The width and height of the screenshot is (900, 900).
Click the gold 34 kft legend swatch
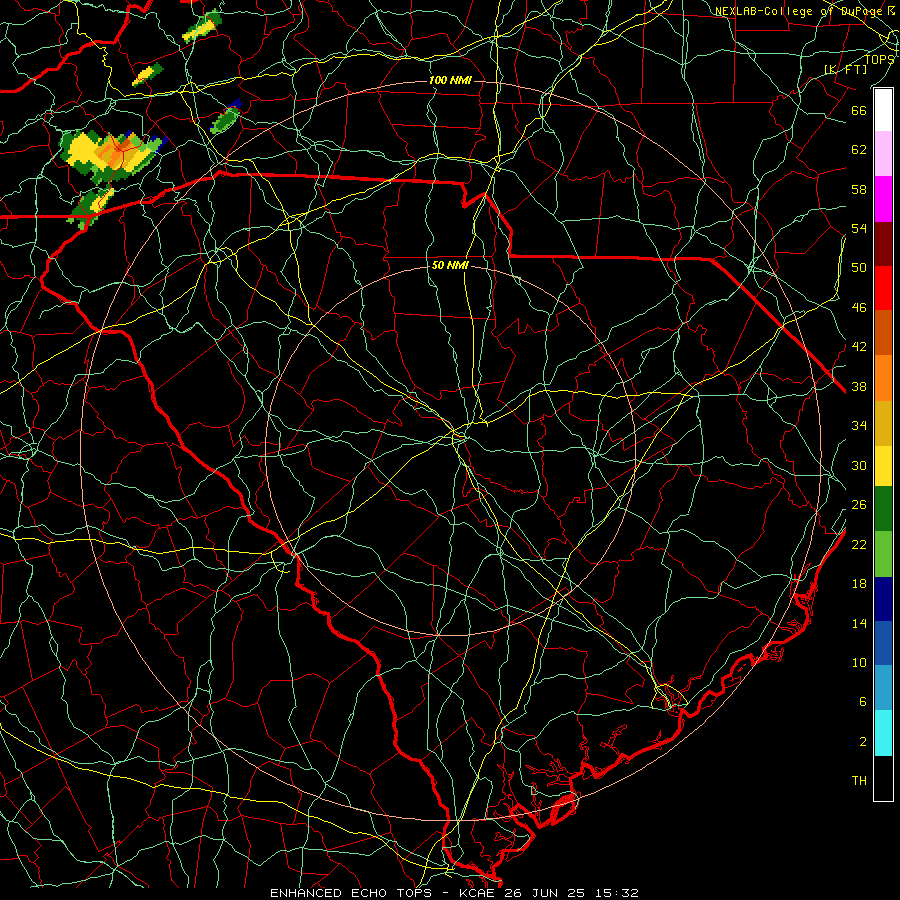883,422
